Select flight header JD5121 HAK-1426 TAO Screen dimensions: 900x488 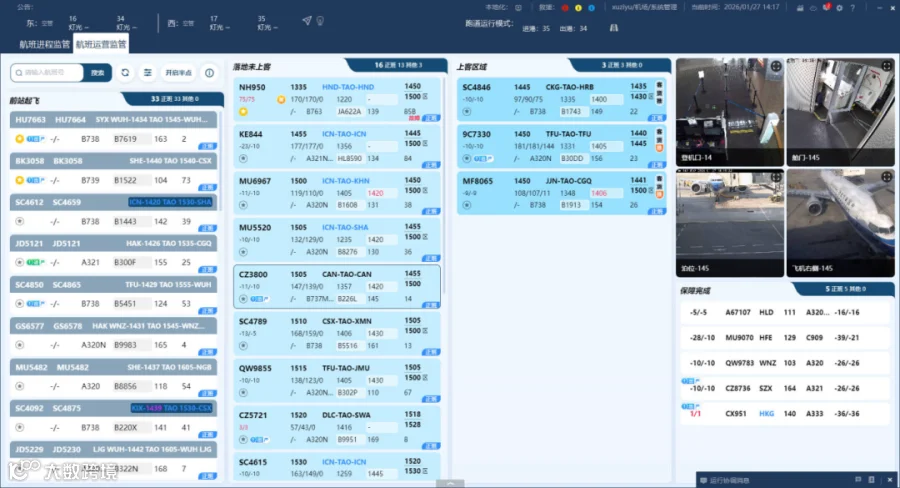113,243
